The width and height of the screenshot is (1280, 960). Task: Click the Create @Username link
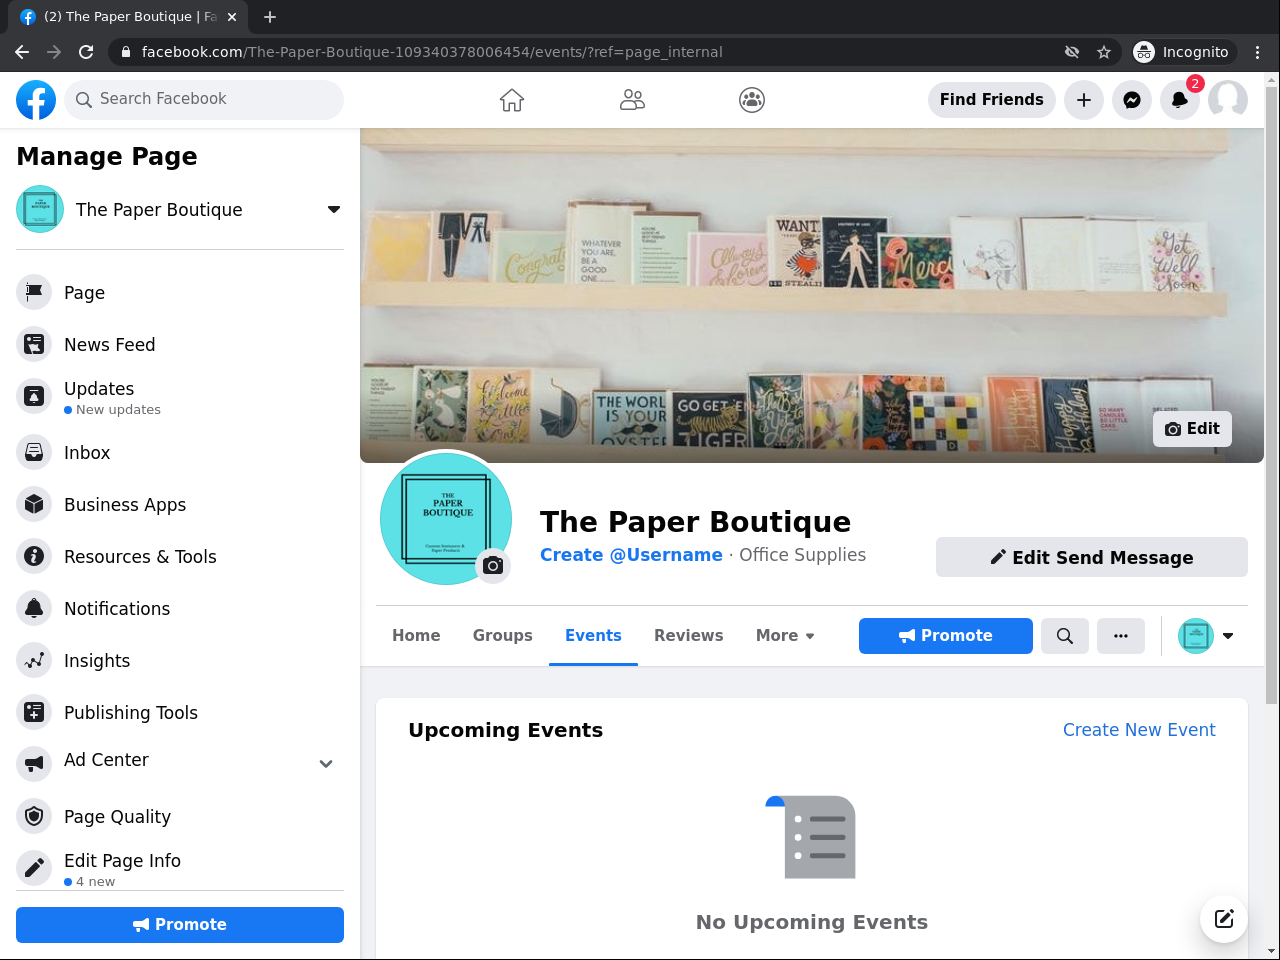[x=631, y=555]
